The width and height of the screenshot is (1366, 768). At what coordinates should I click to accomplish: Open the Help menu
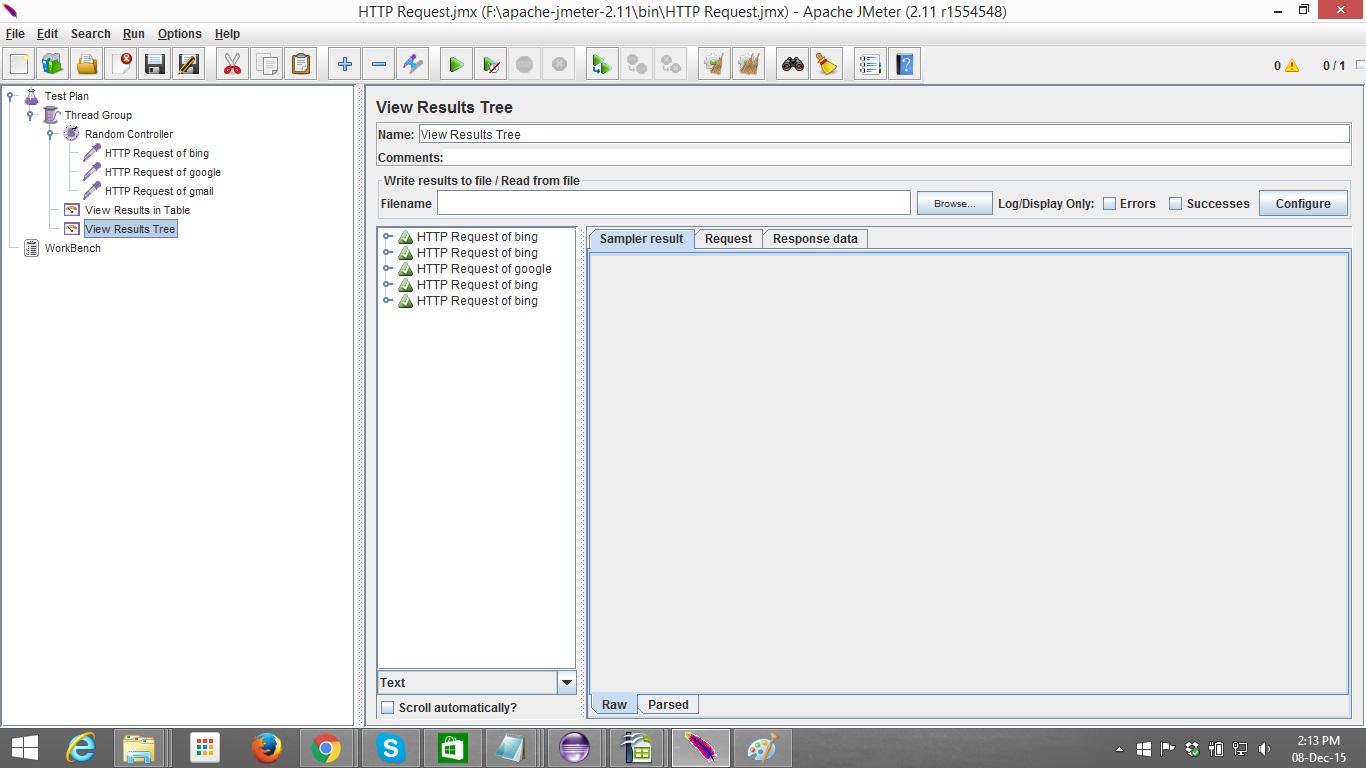[227, 34]
